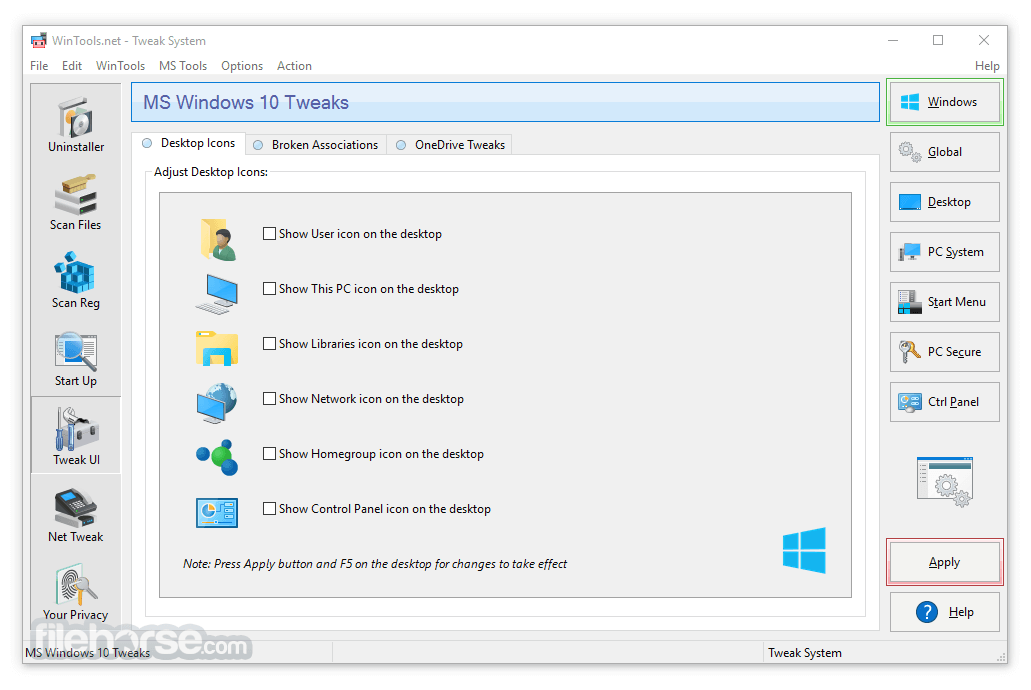Open the Desktop tweaks section

[945, 202]
